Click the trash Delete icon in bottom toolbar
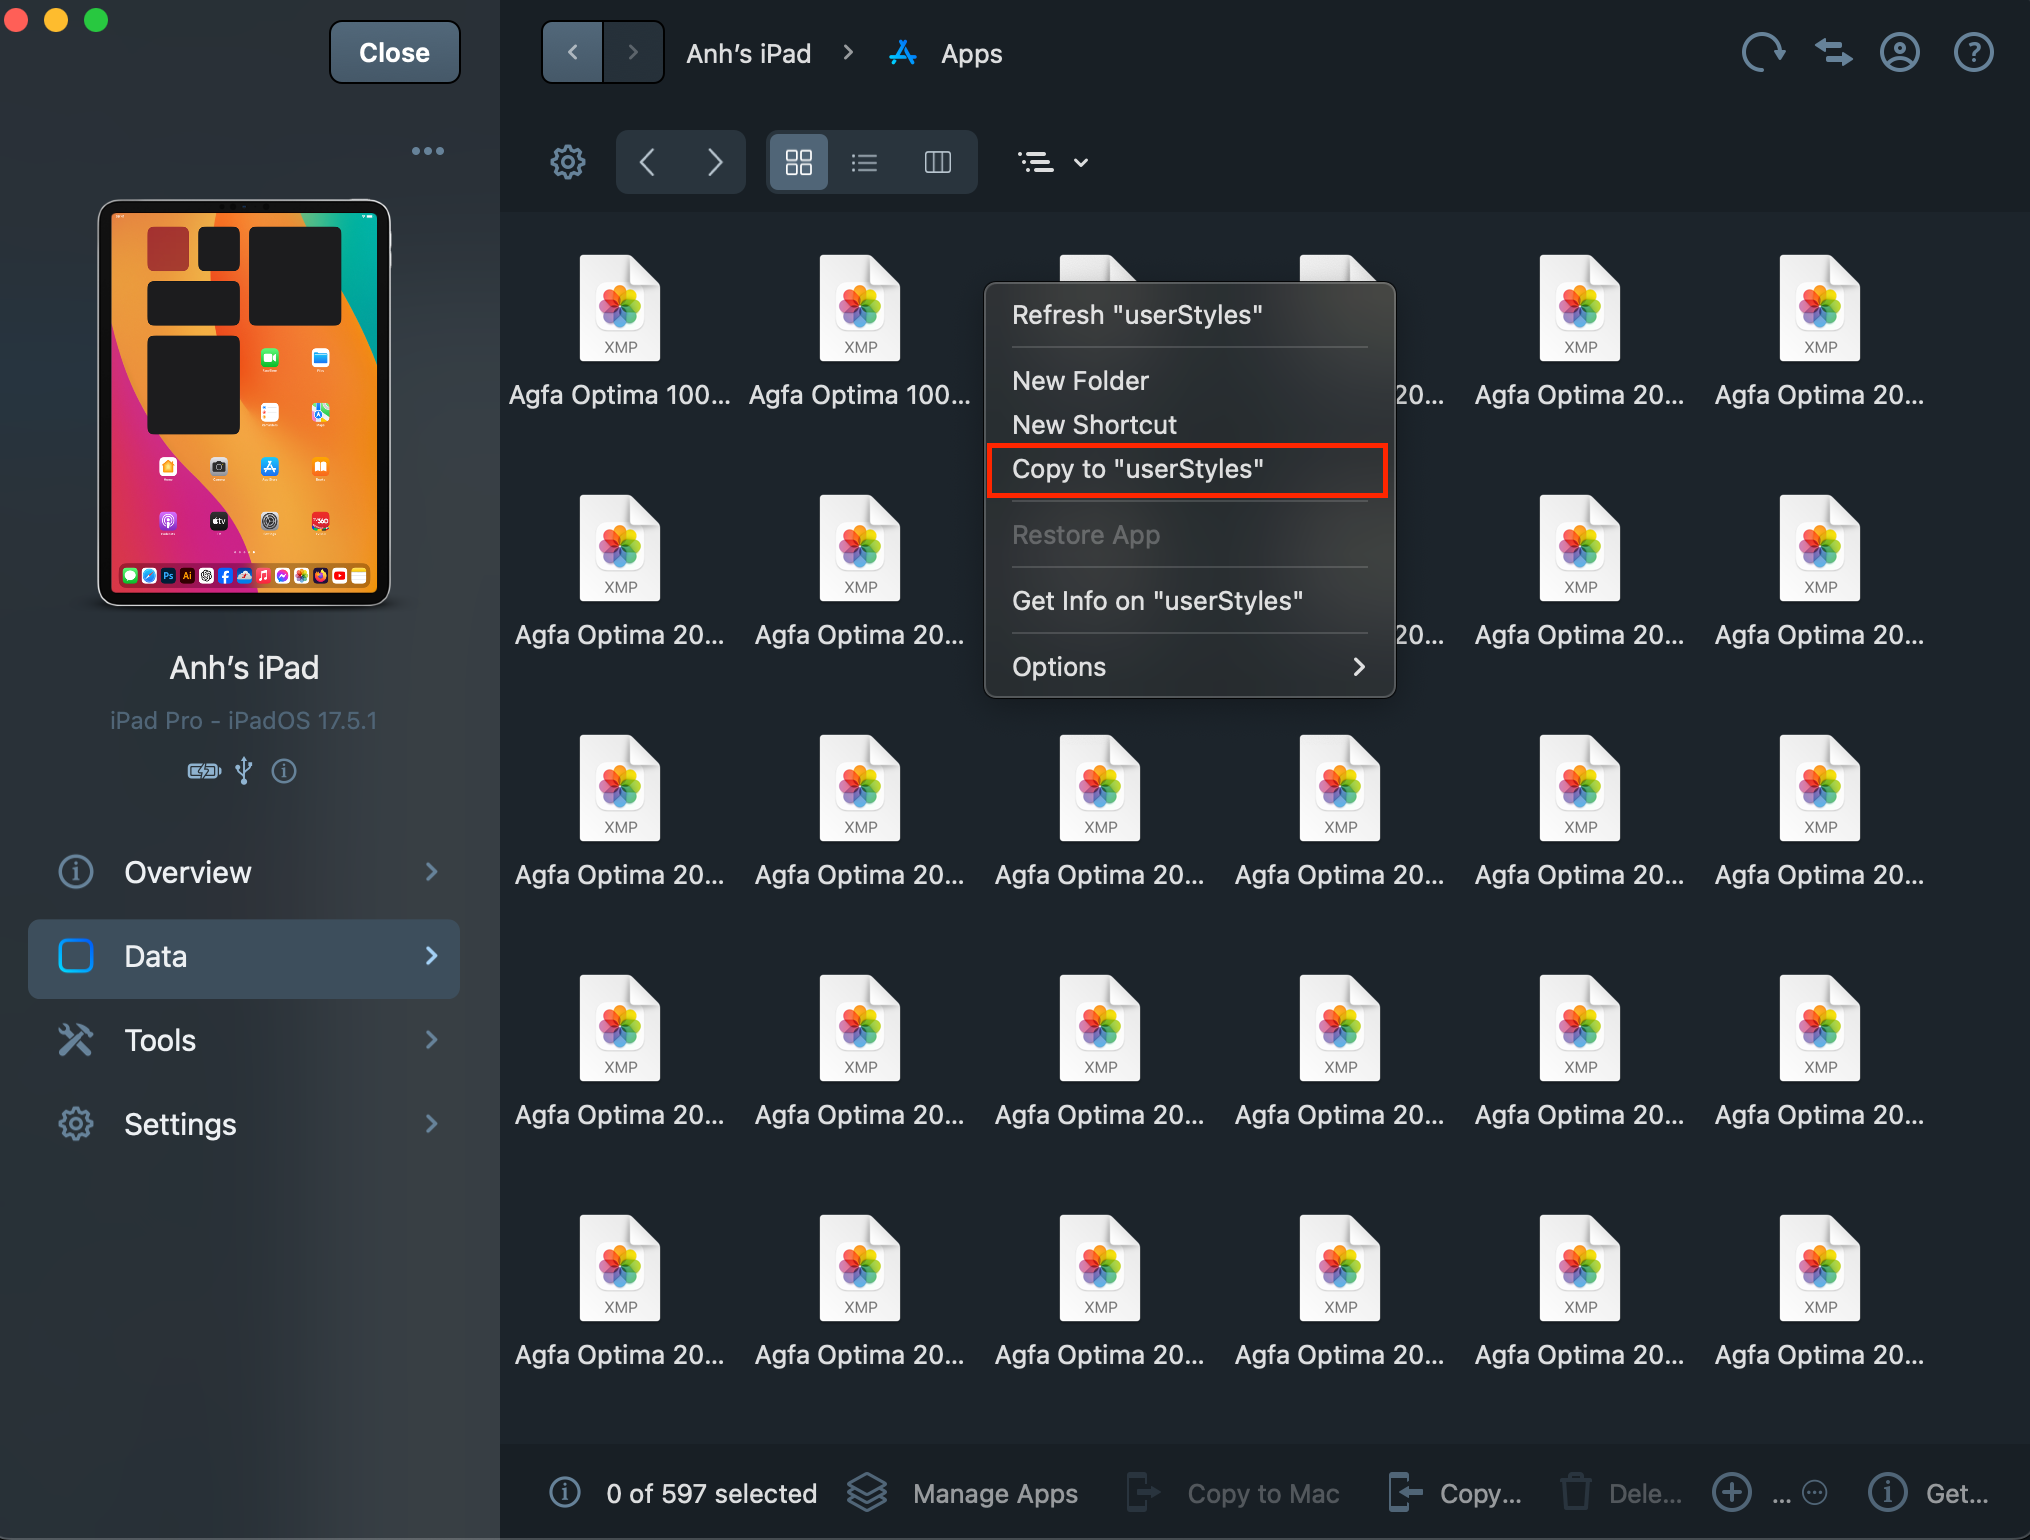2030x1540 pixels. (x=1576, y=1492)
